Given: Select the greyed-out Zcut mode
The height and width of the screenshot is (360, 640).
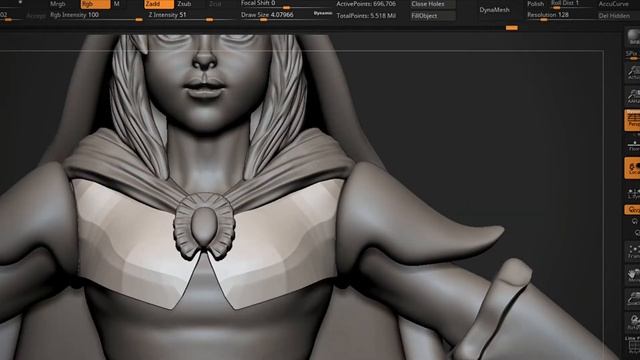Looking at the screenshot, I should [x=215, y=4].
